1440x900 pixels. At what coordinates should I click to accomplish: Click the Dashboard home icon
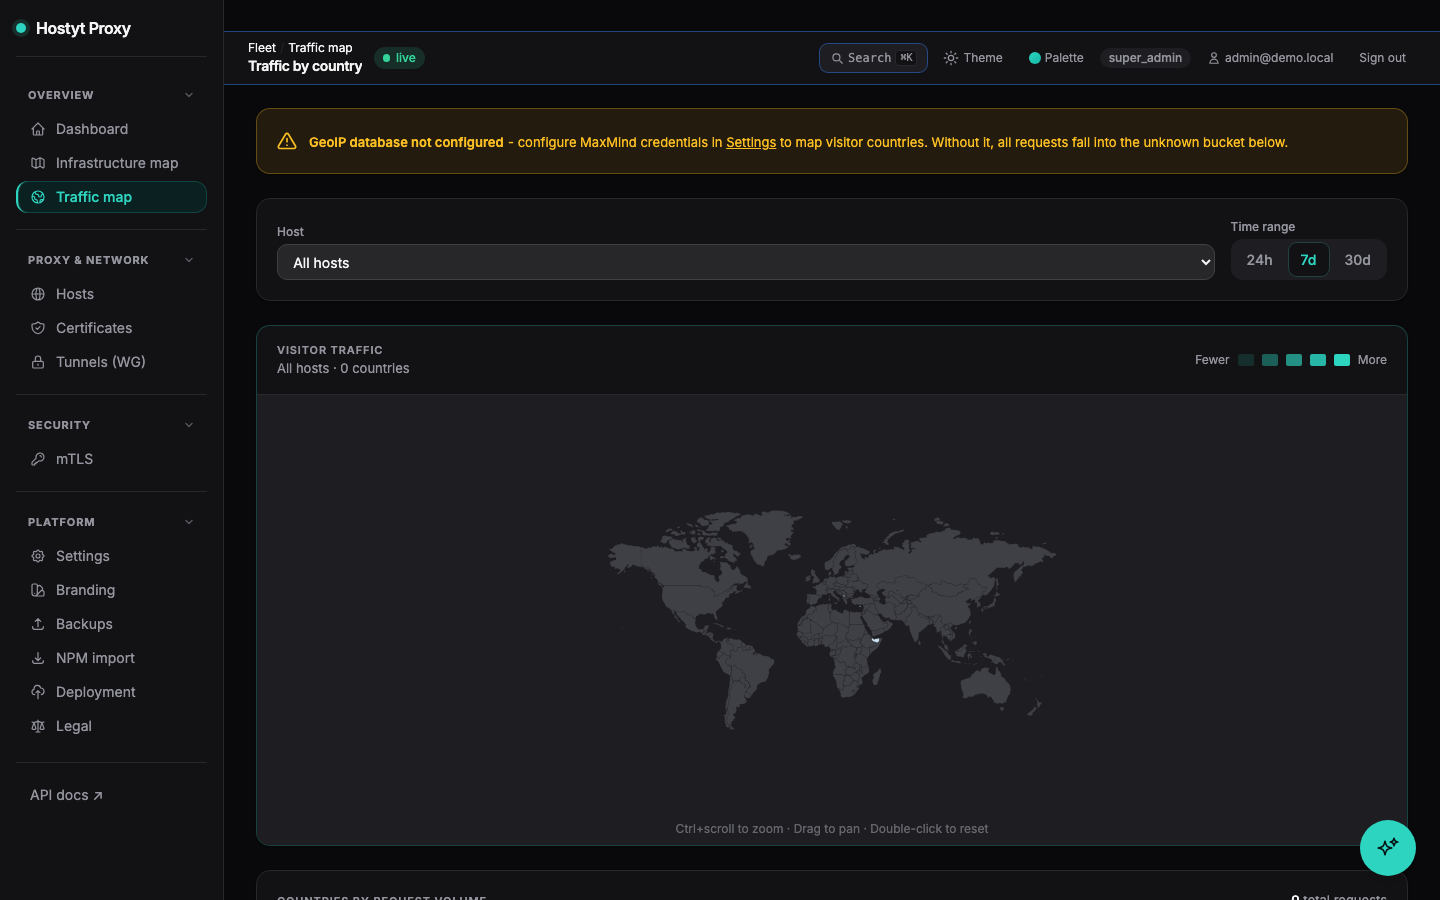point(38,129)
